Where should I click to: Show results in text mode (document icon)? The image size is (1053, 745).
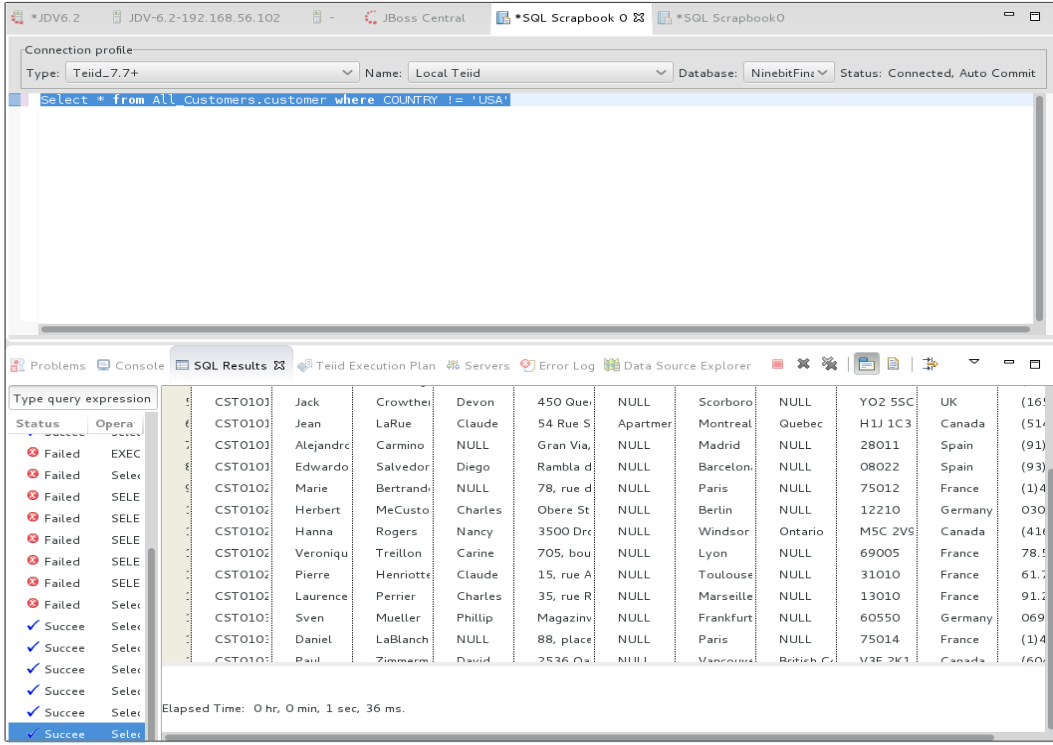click(893, 365)
